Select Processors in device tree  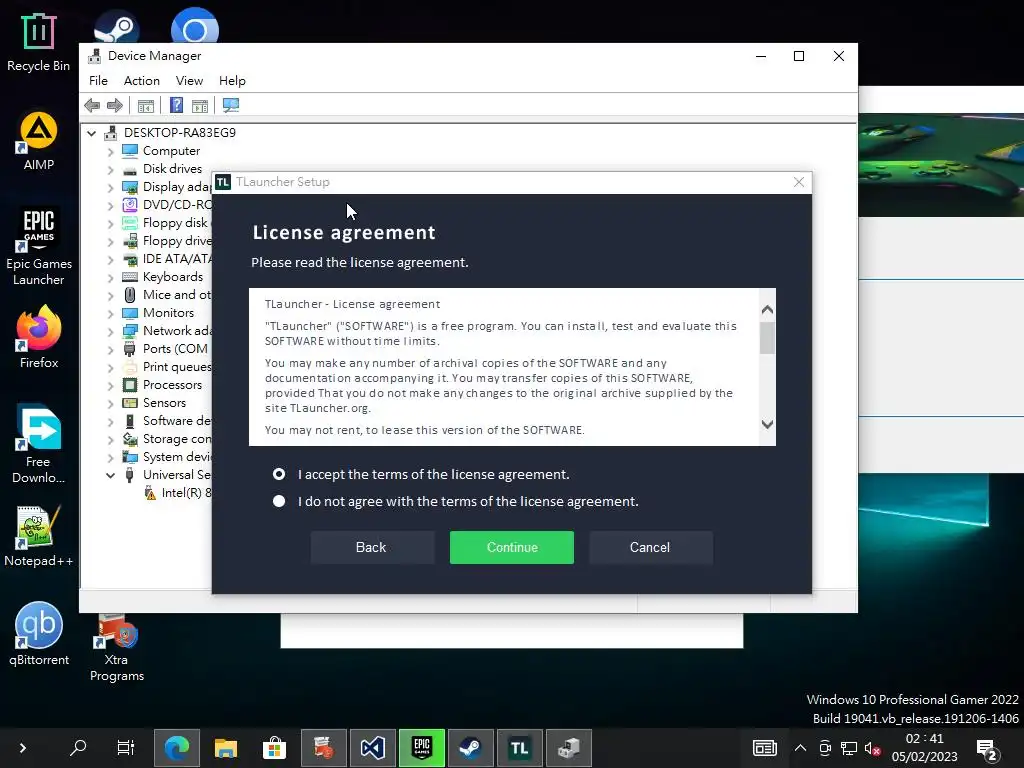(172, 385)
